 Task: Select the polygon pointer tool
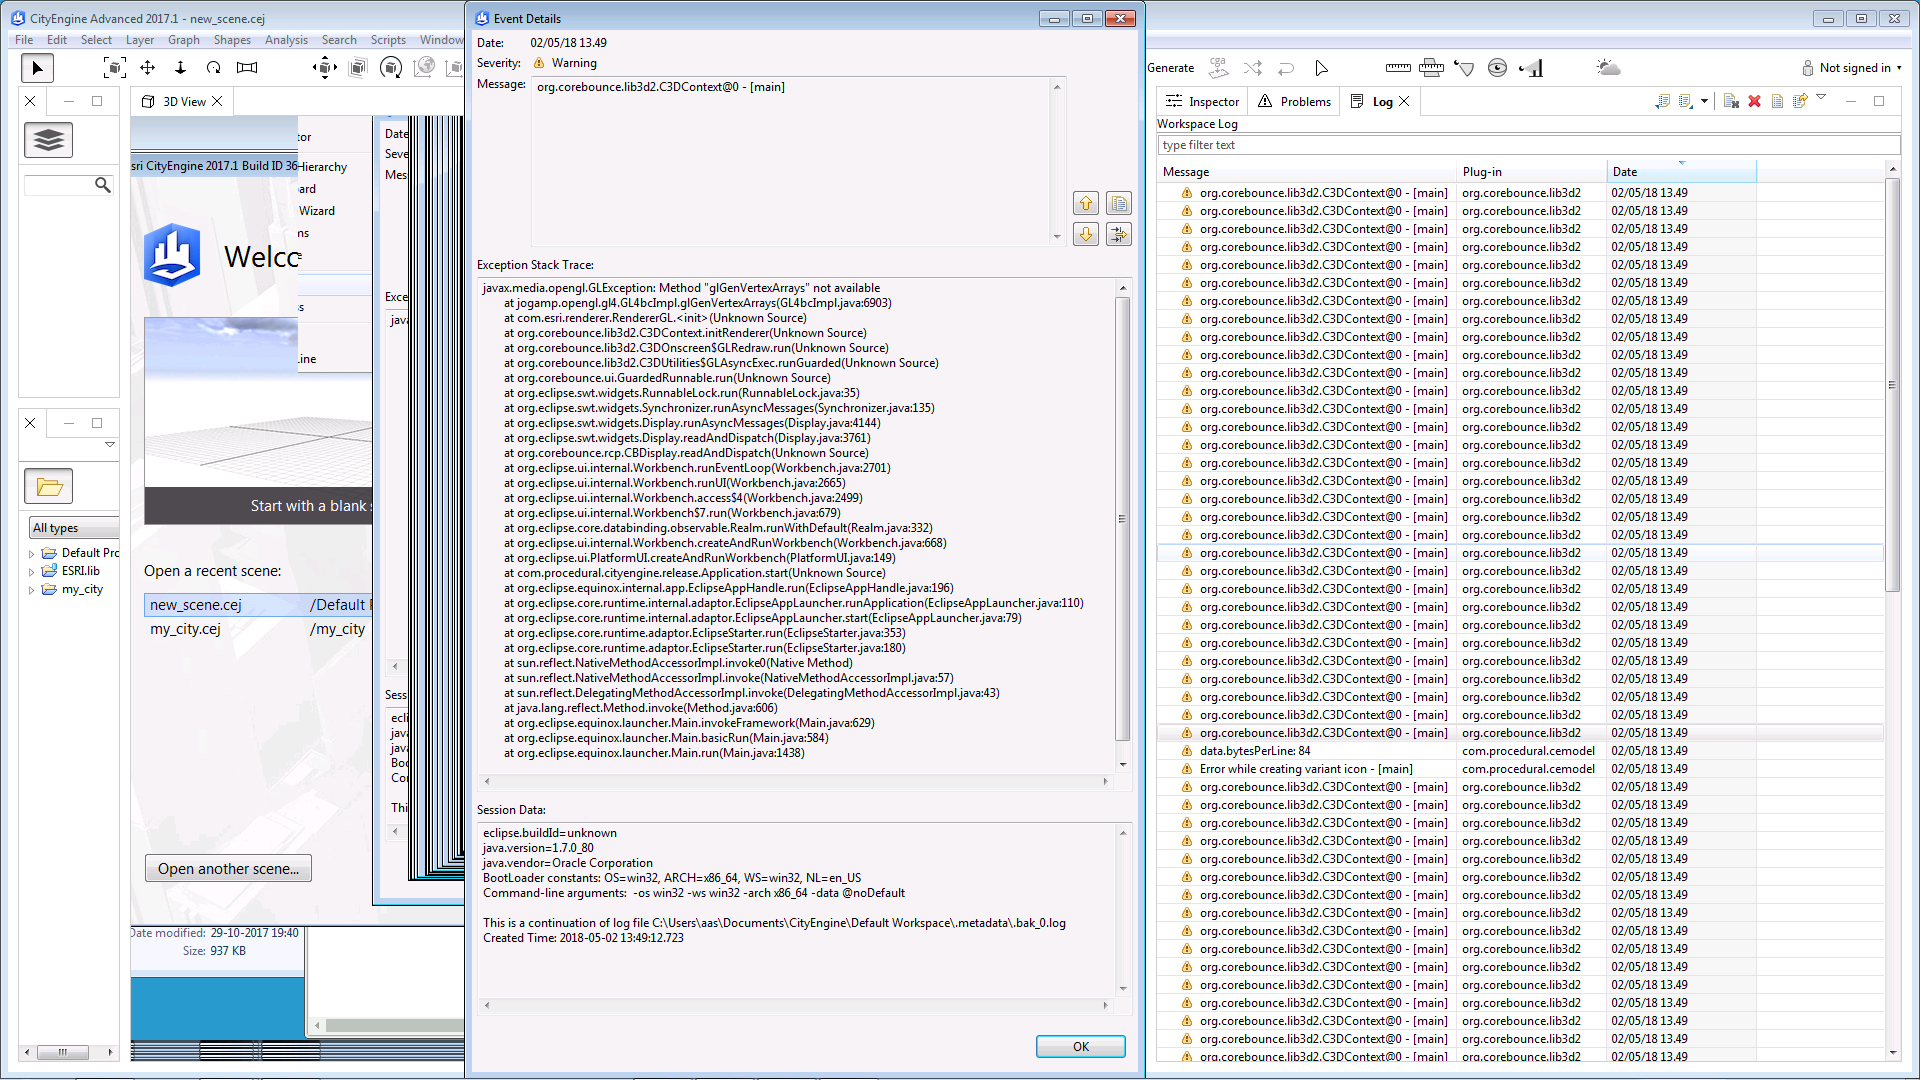tap(1321, 68)
